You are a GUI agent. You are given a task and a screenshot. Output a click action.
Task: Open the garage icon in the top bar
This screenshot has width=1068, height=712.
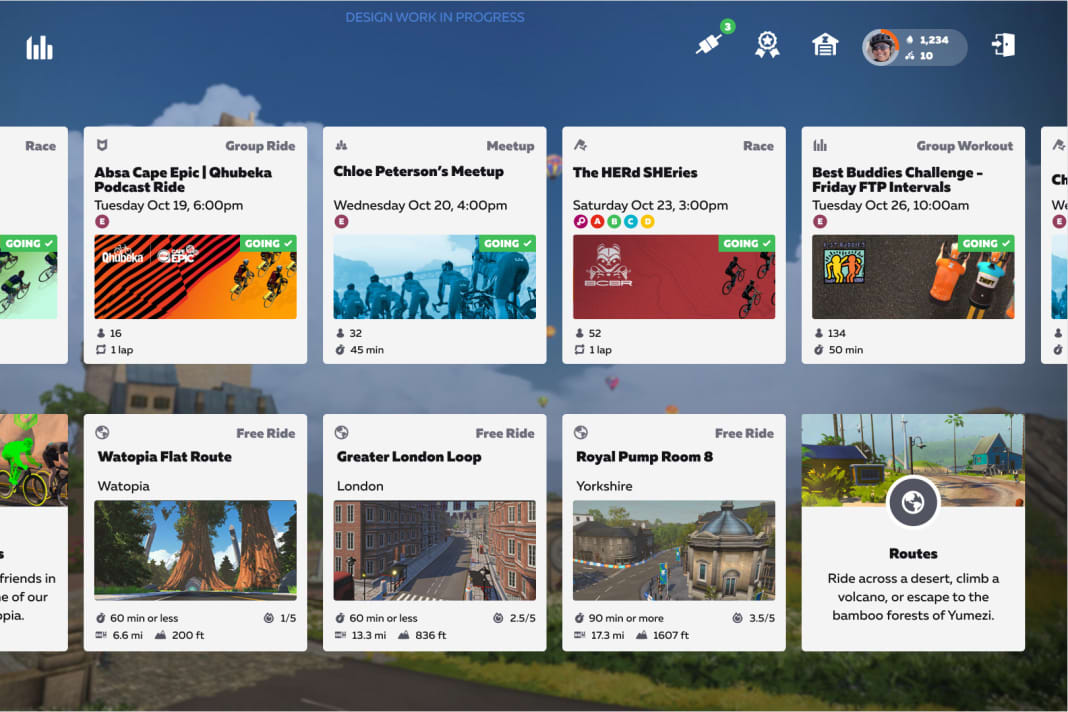[825, 44]
